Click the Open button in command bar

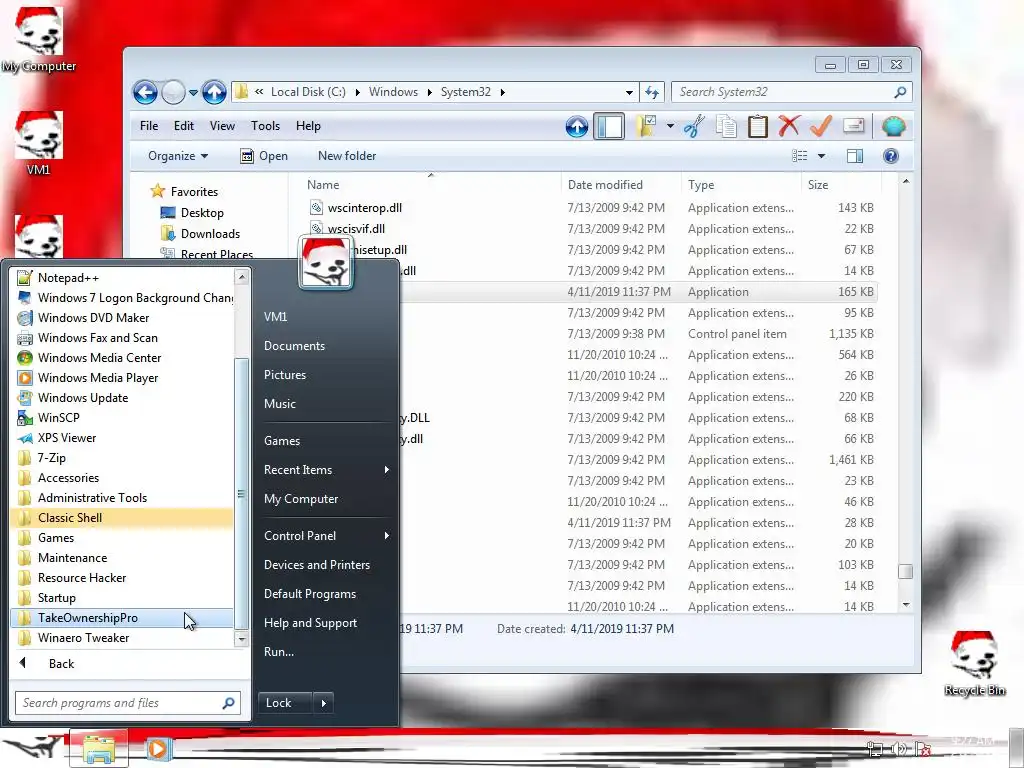click(264, 156)
